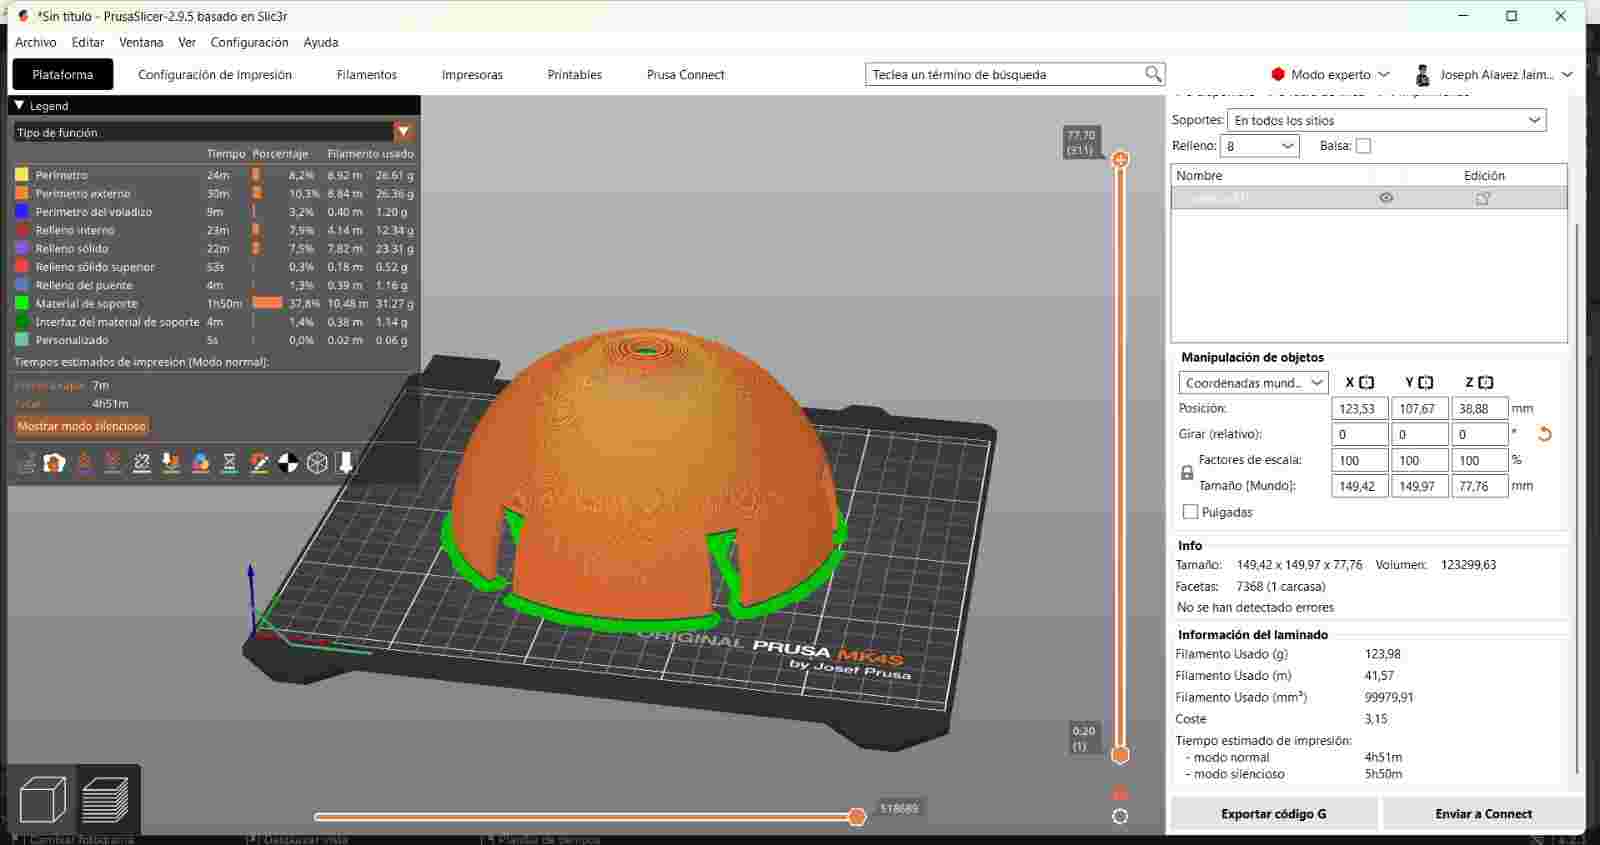Viewport: 1600px width, 845px height.
Task: Toggle tool marker arrow icon
Action: pos(346,463)
